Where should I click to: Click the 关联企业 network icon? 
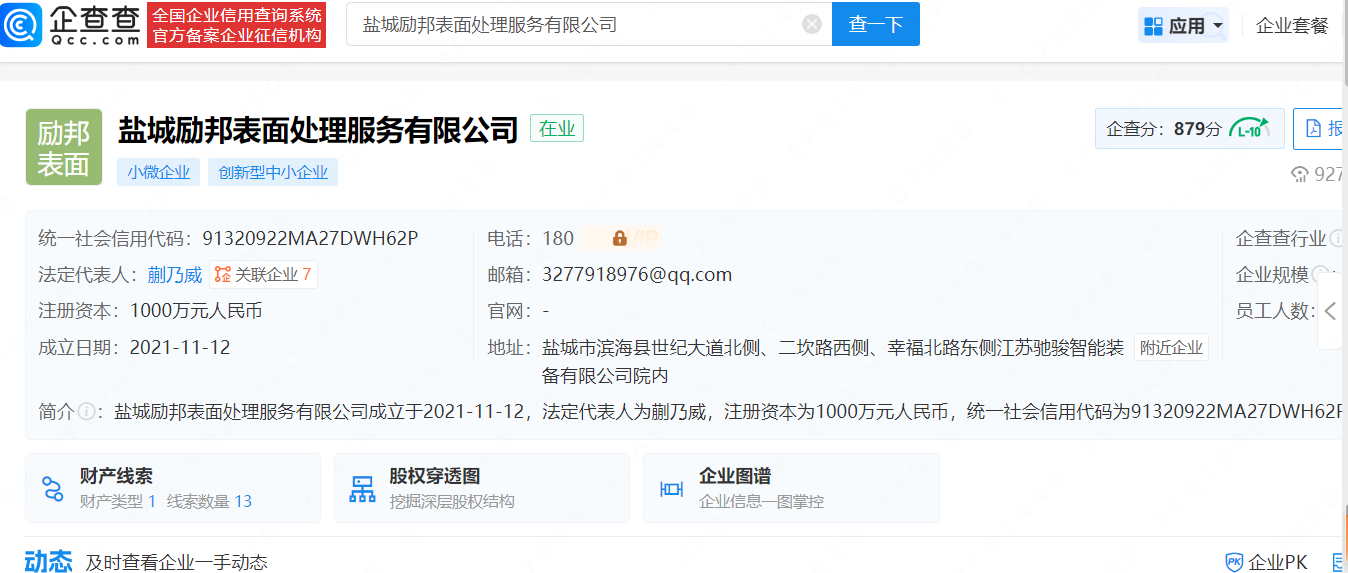(223, 274)
